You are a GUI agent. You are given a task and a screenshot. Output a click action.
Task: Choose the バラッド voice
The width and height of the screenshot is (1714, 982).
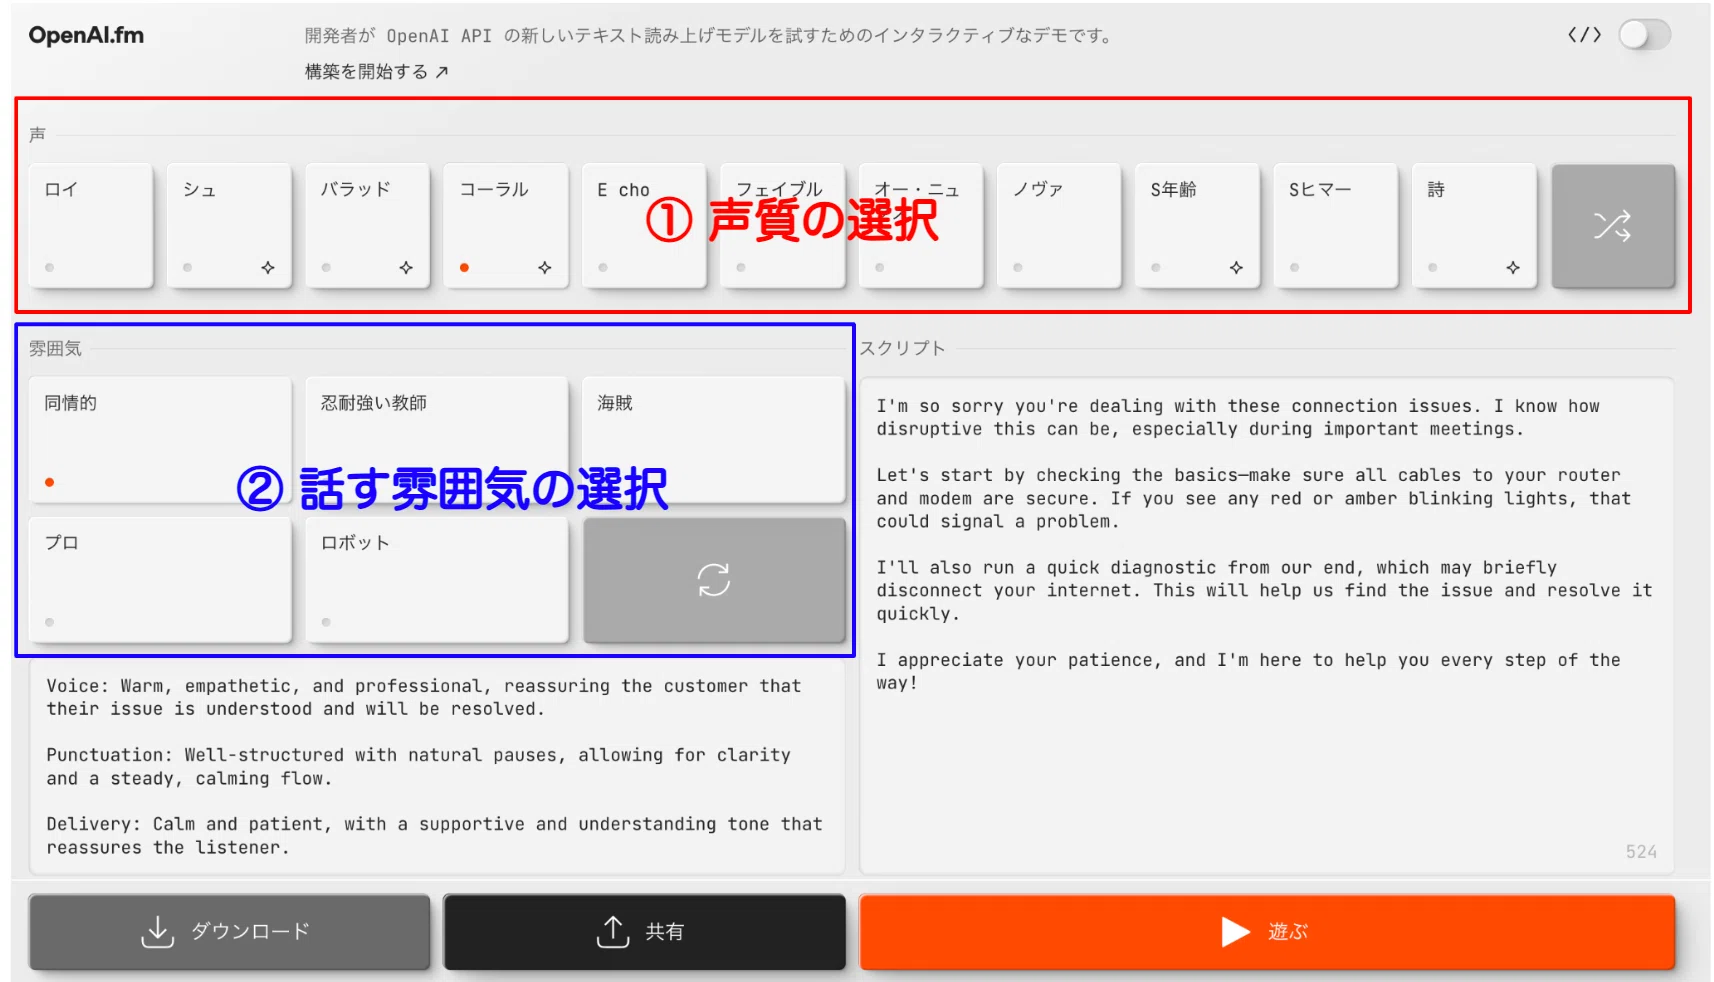[x=367, y=226]
